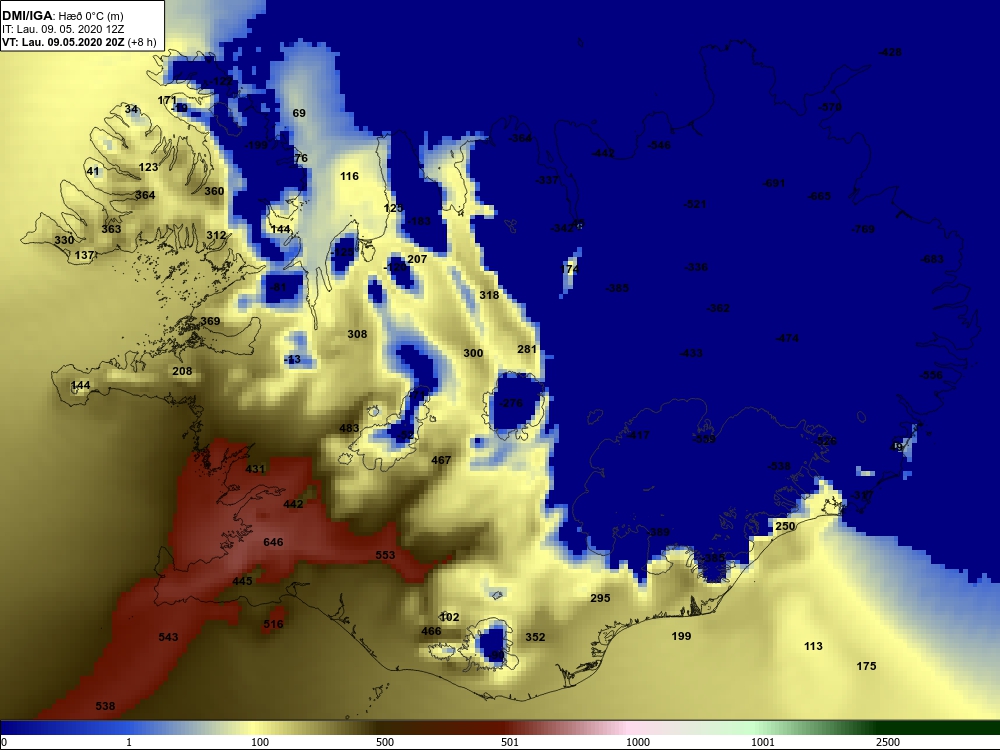Click the map value 116
Screen dimensions: 1000x750
pyautogui.click(x=349, y=176)
